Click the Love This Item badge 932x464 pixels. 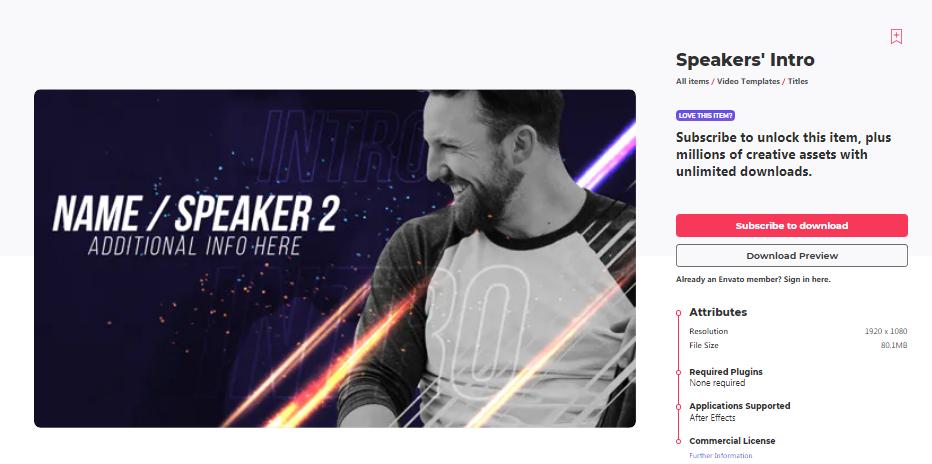706,115
